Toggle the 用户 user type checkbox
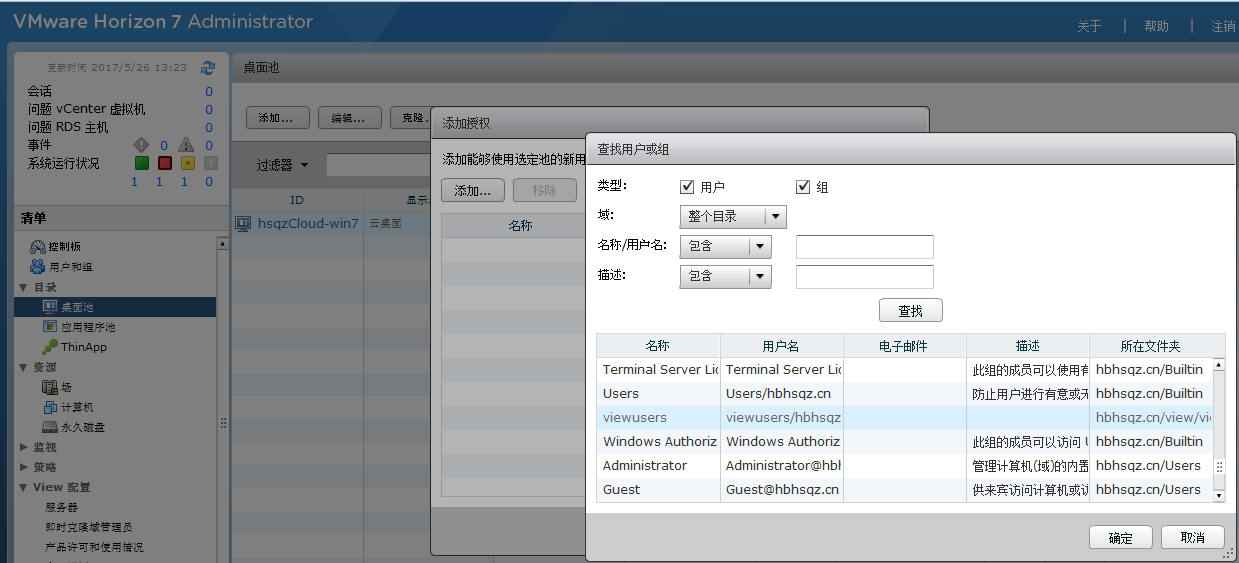The image size is (1239, 563). click(x=687, y=187)
